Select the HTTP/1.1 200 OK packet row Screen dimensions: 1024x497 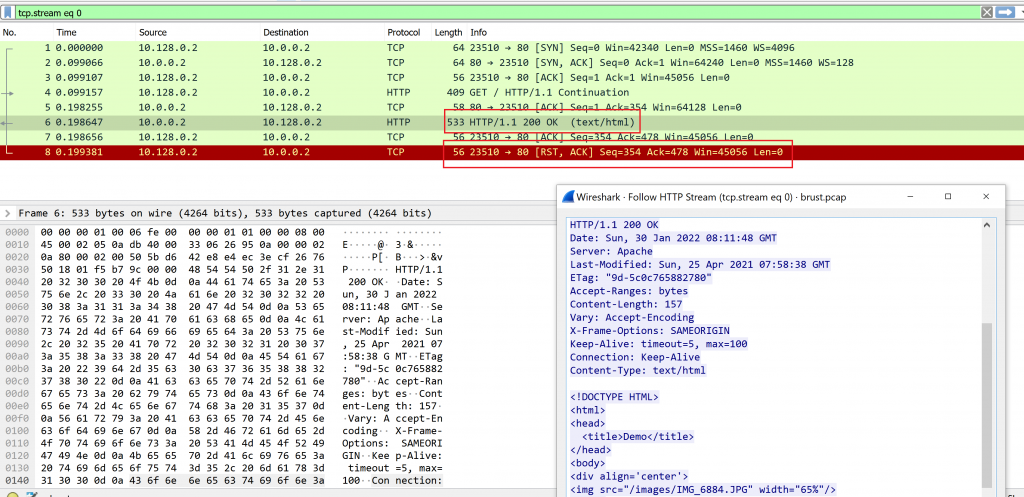point(512,122)
